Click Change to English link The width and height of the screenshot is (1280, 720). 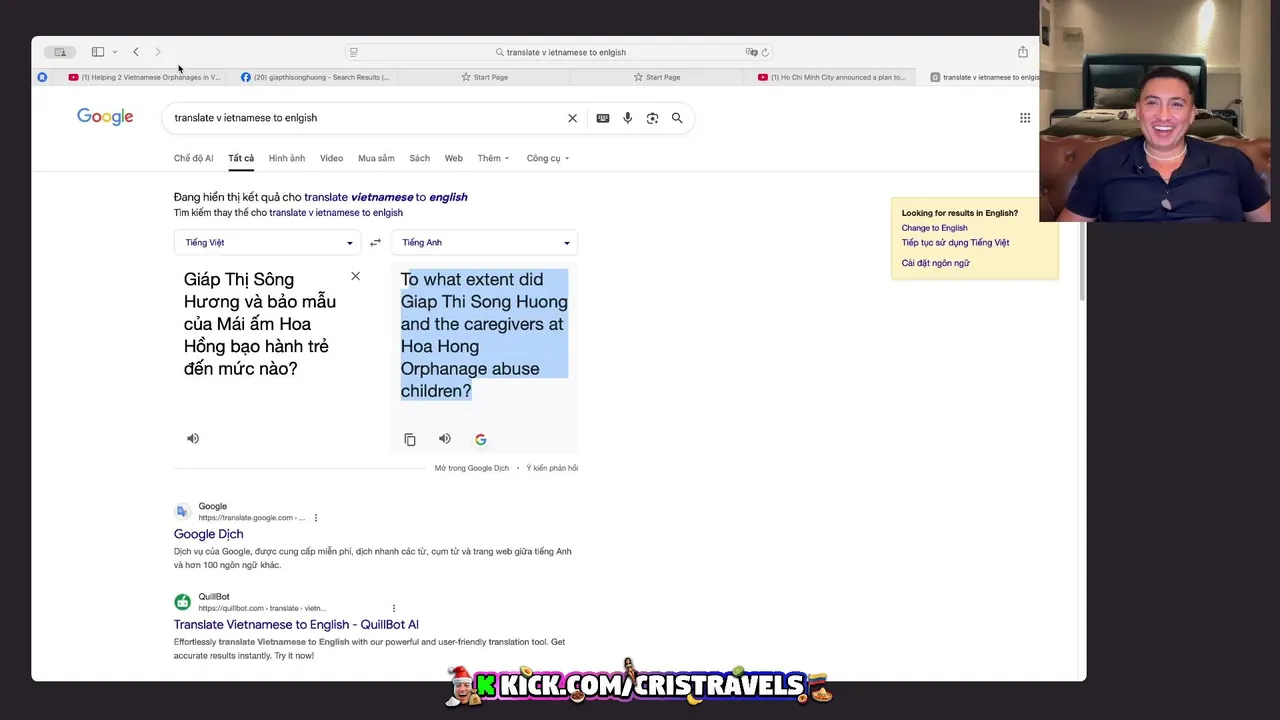(934, 228)
